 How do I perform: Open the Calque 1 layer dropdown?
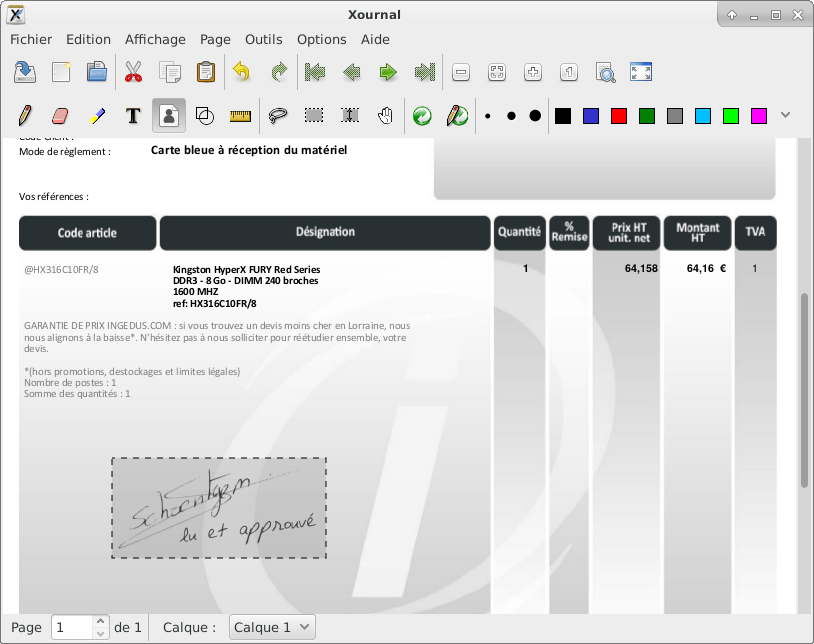point(272,627)
